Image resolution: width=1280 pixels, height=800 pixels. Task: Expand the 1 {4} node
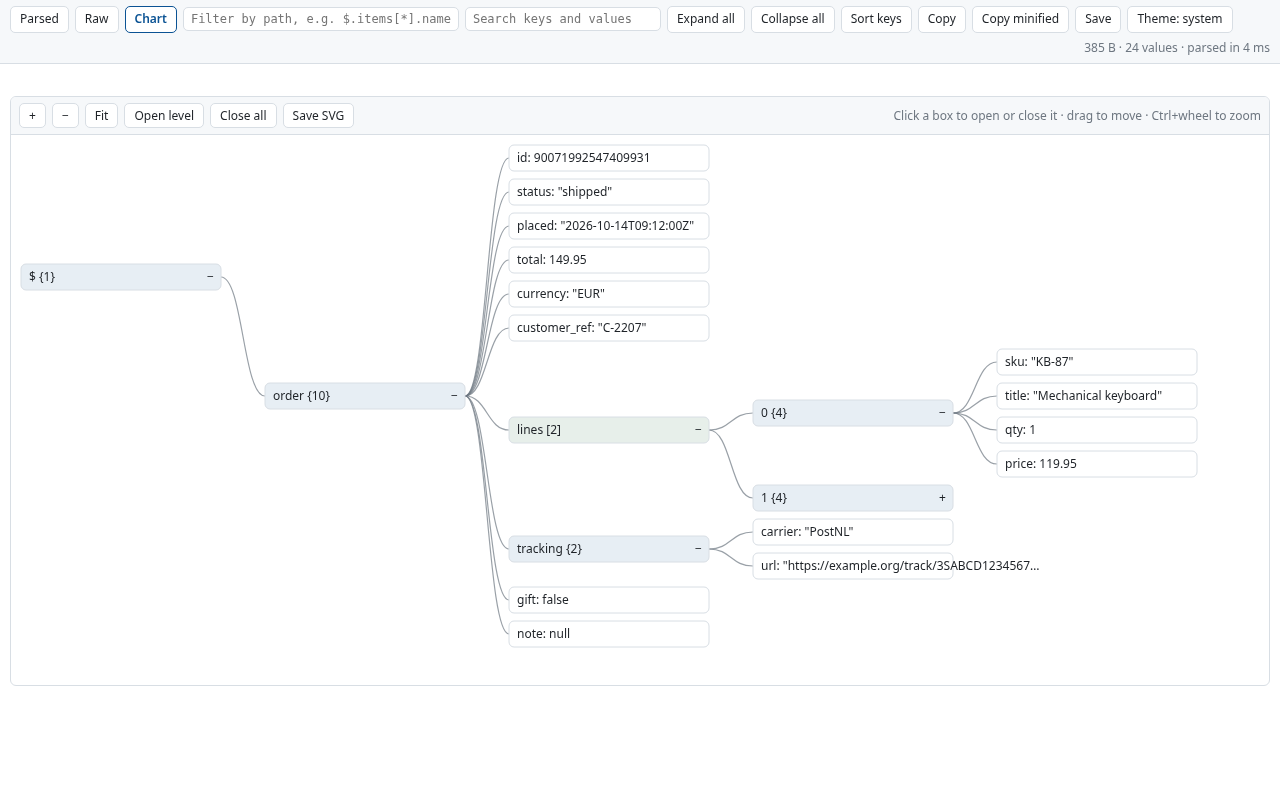[x=942, y=498]
